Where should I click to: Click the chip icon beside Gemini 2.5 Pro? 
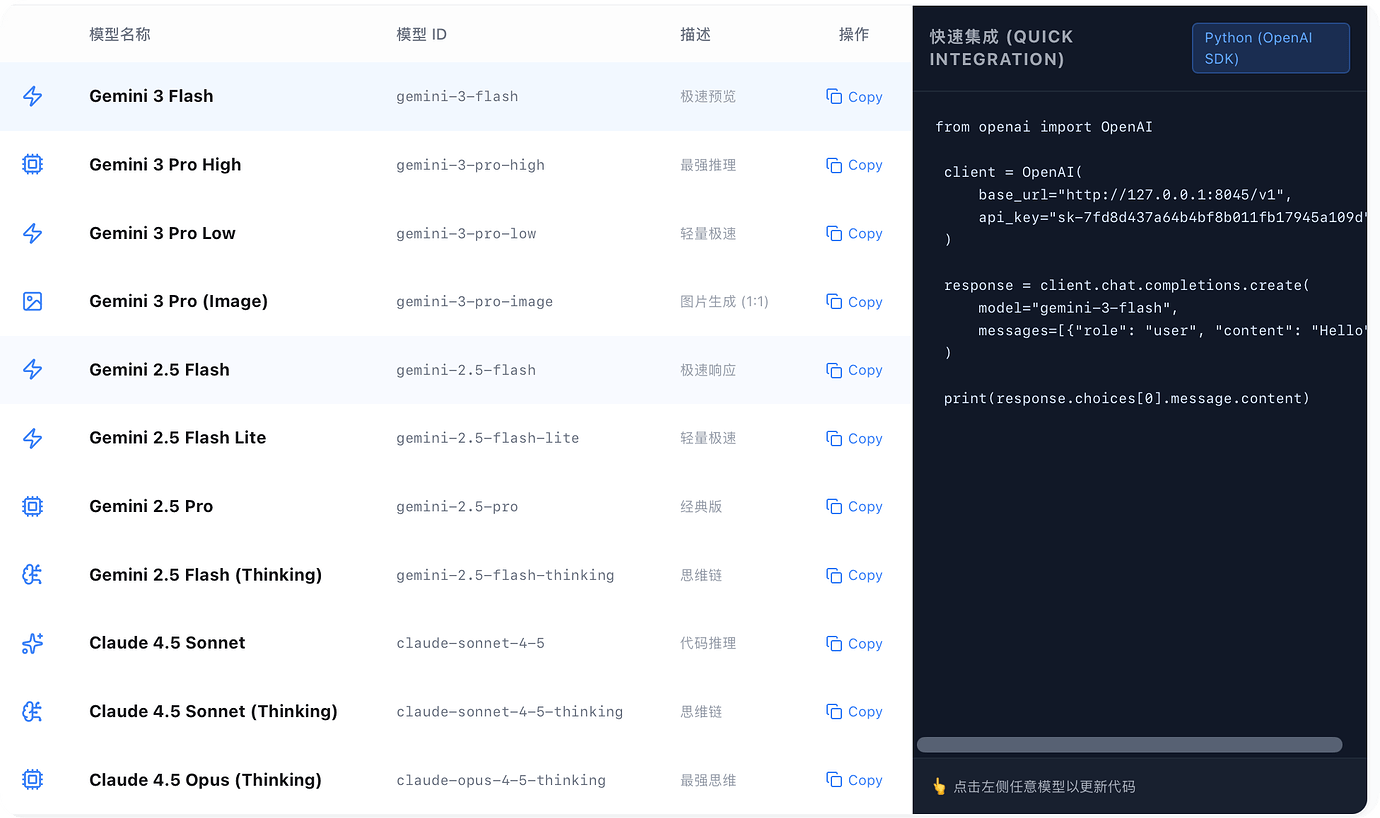33,506
